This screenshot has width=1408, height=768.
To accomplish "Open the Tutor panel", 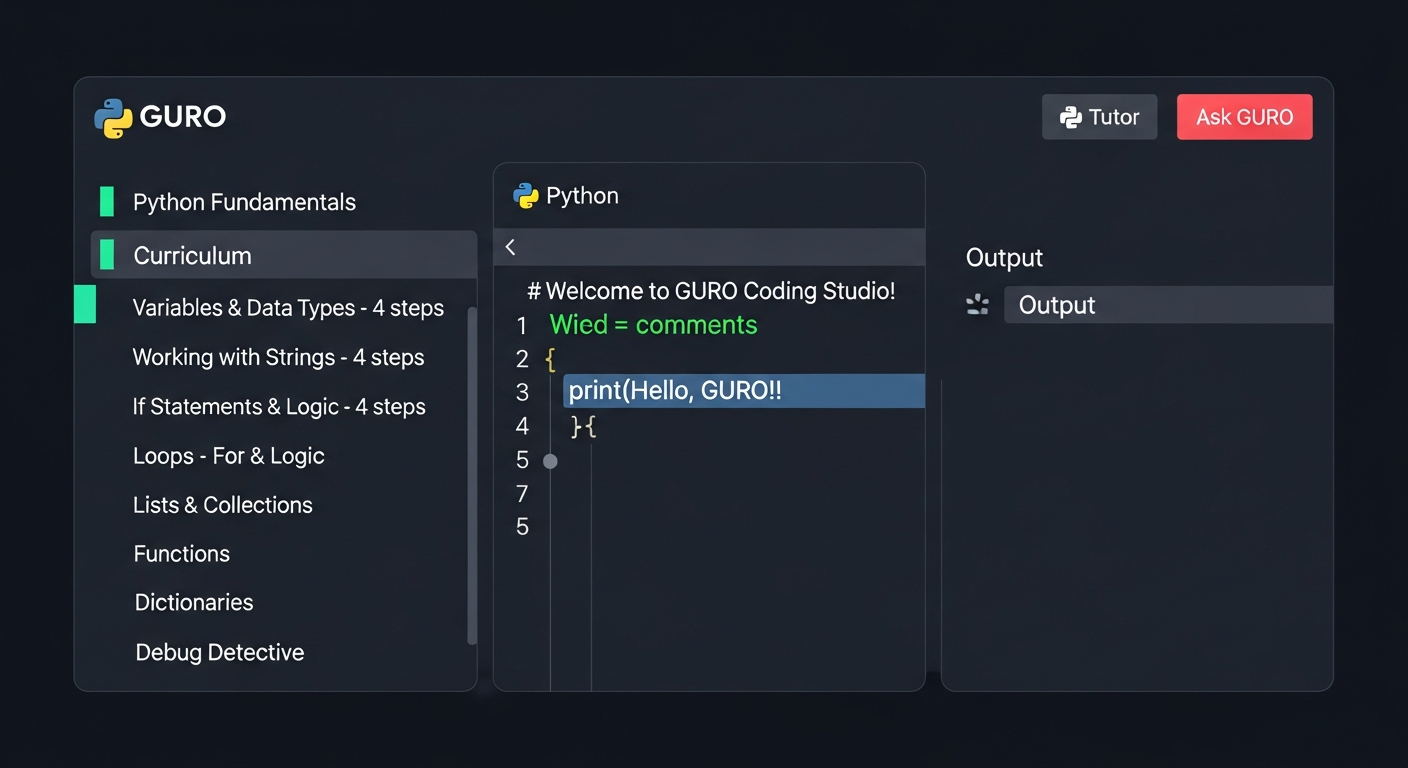I will pyautogui.click(x=1100, y=116).
